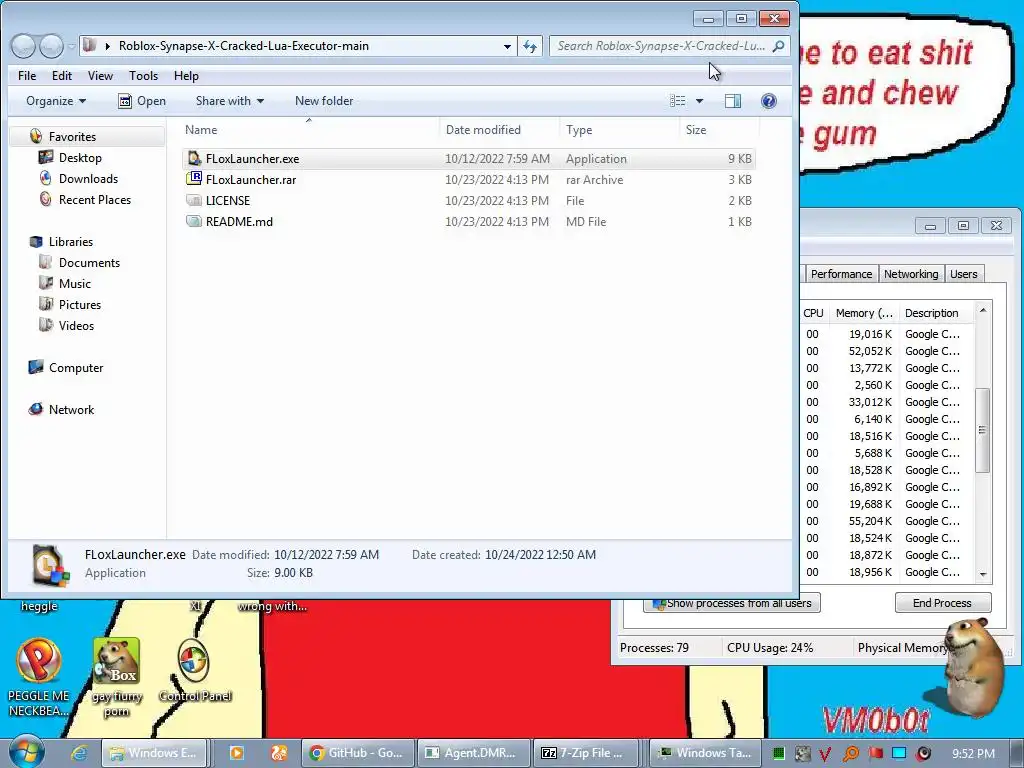1024x768 pixels.
Task: Sort by Date modified column header
Action: point(500,129)
